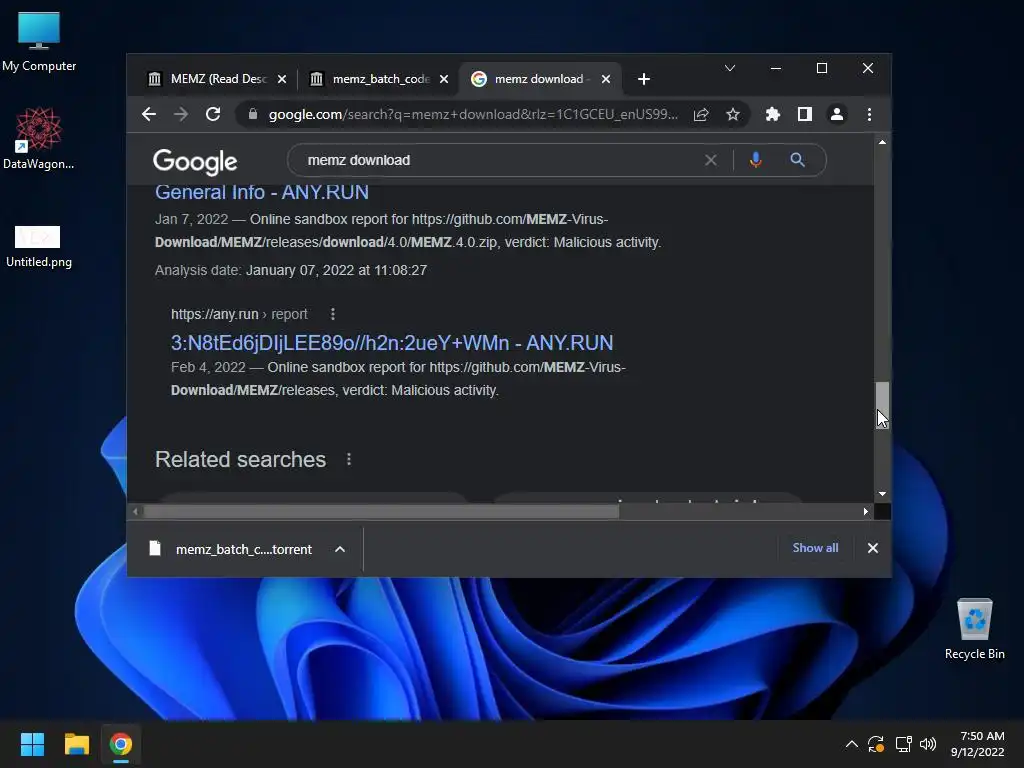The width and height of the screenshot is (1024, 768).
Task: Click the scrollbar down arrow
Action: tap(882, 494)
